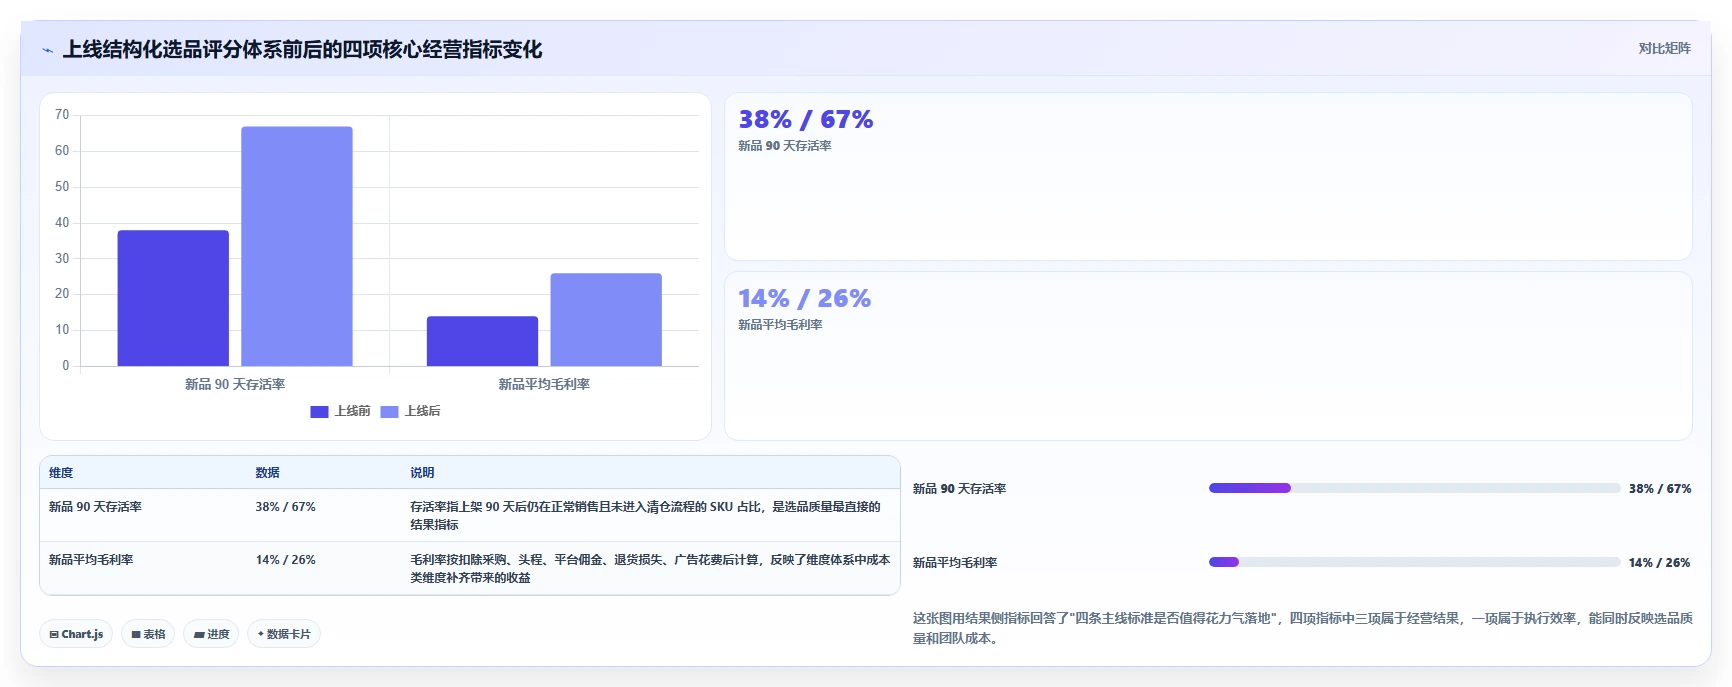Open the 14% / 26% metric card
This screenshot has height=687, width=1732.
point(1208,356)
